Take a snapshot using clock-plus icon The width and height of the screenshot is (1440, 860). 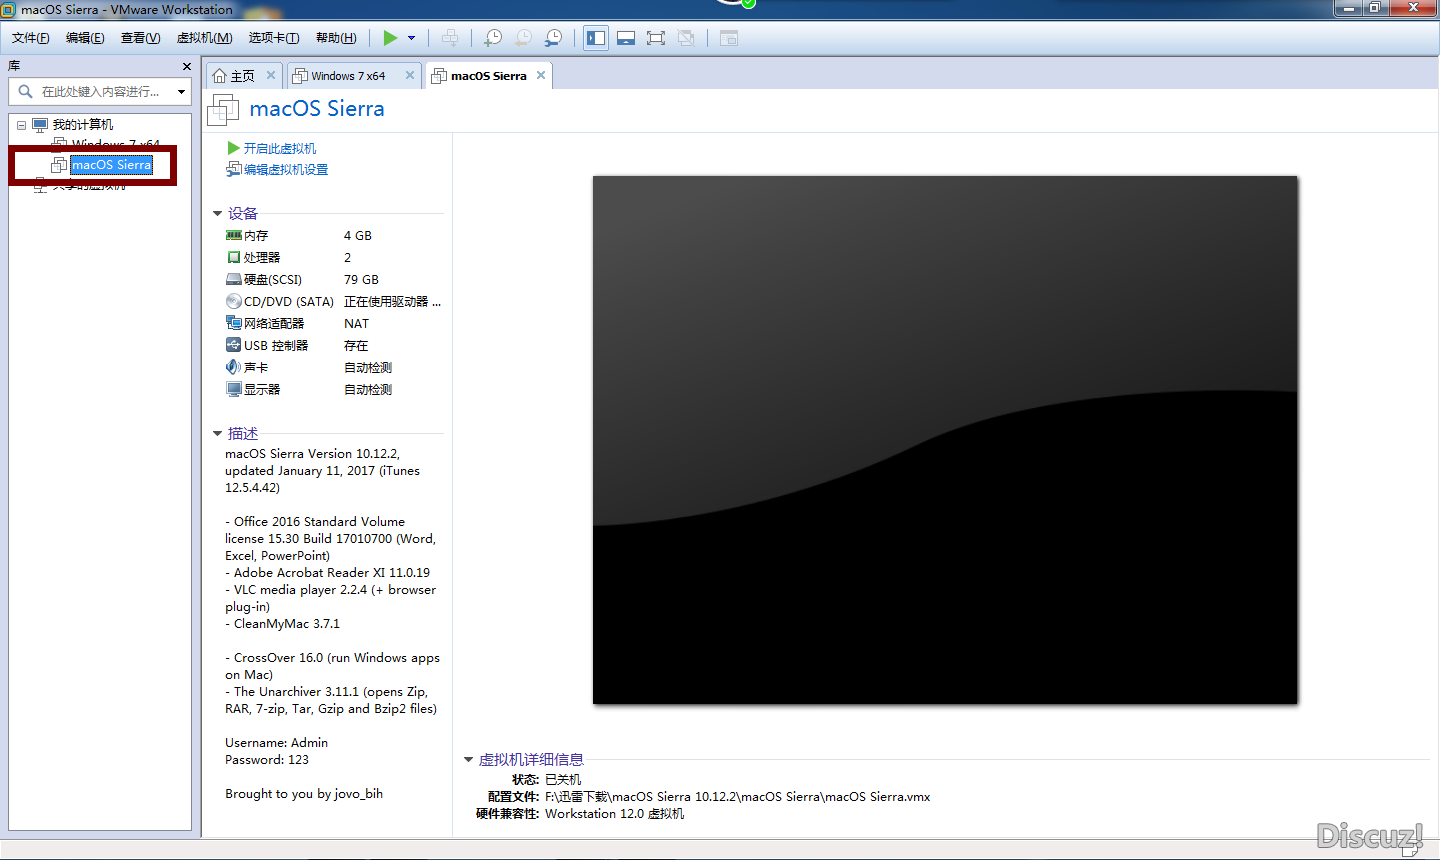493,38
